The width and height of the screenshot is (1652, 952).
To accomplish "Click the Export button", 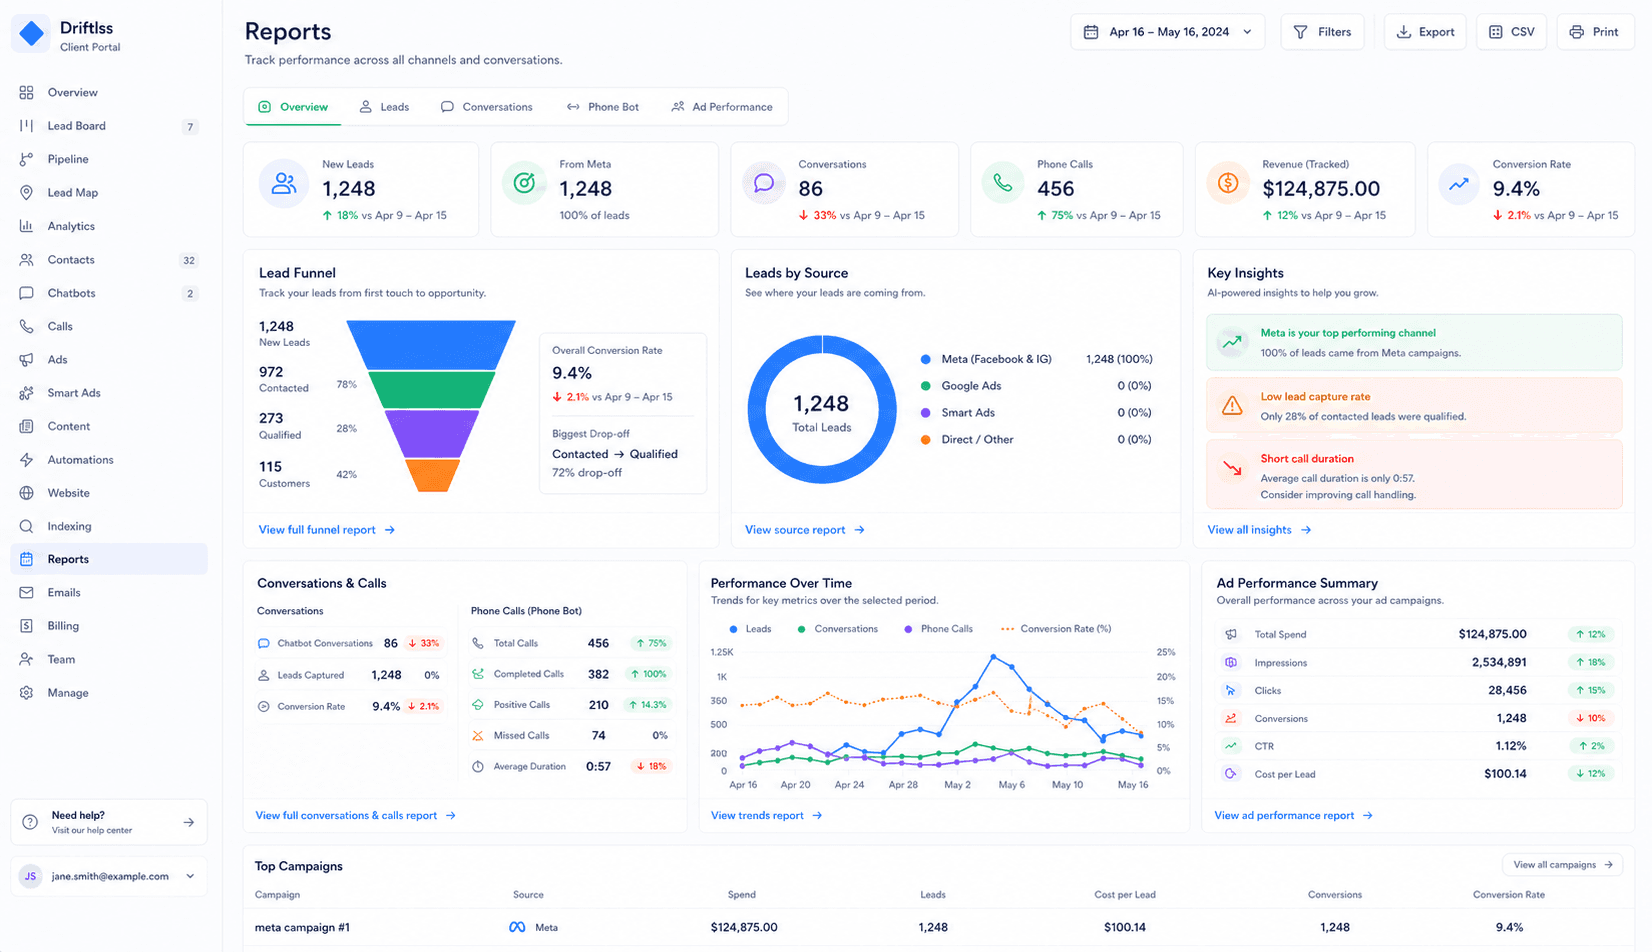I will [1425, 32].
